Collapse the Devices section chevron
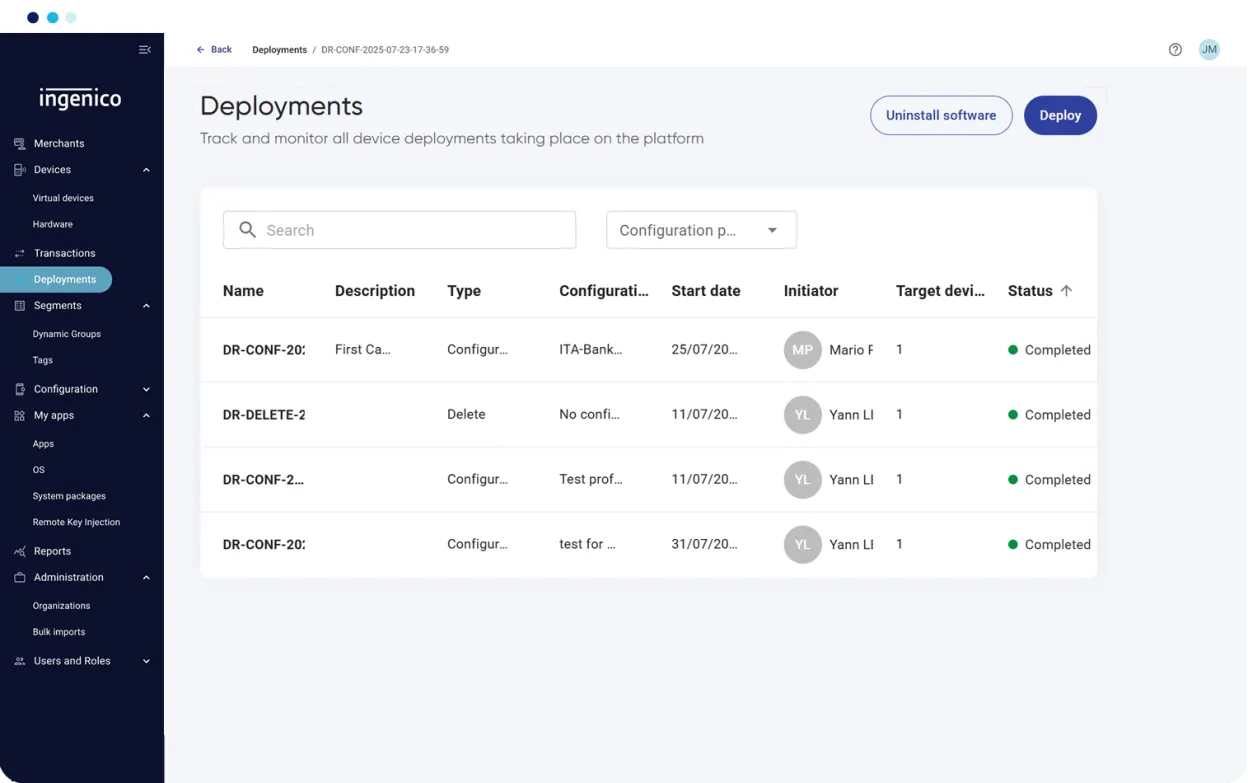Screen dimensions: 1248x783 click(x=146, y=170)
